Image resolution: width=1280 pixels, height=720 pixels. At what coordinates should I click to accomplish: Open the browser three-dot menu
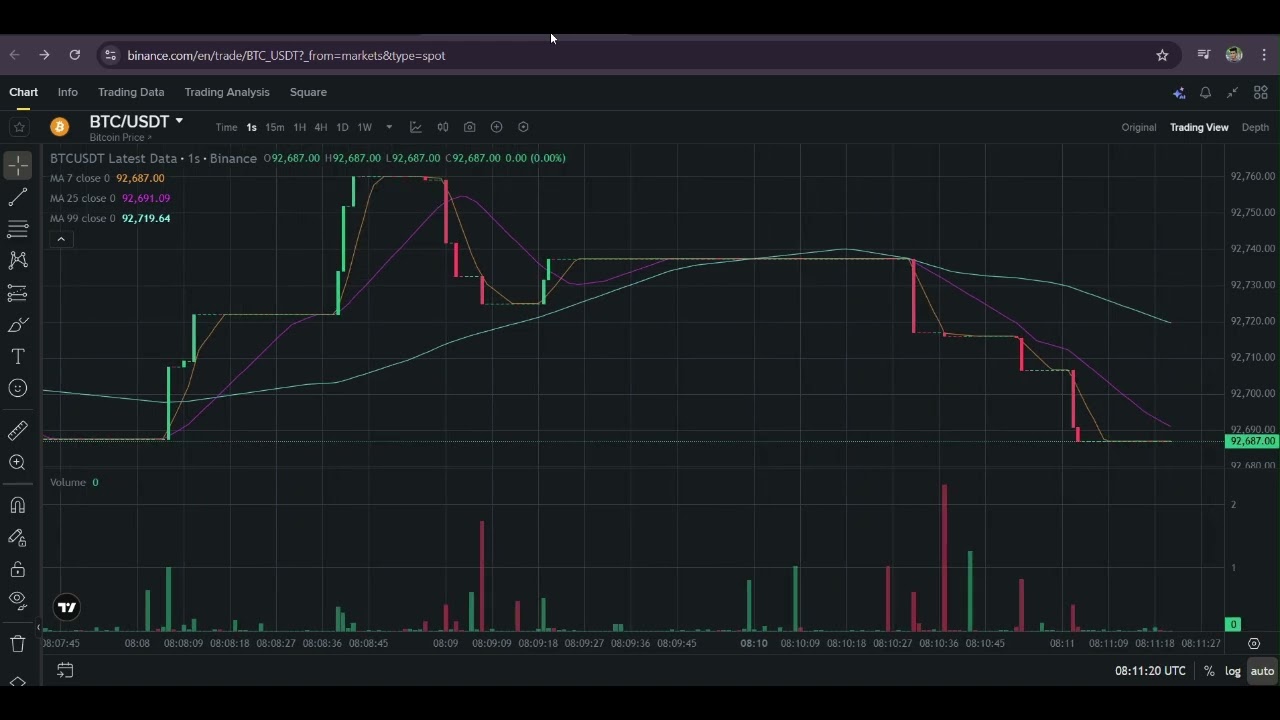[1264, 55]
